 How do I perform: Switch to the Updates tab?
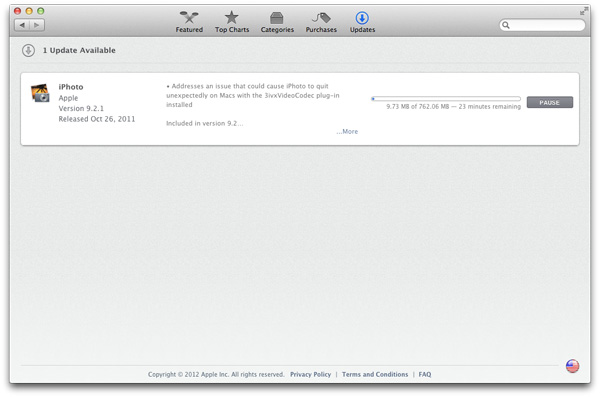[362, 22]
